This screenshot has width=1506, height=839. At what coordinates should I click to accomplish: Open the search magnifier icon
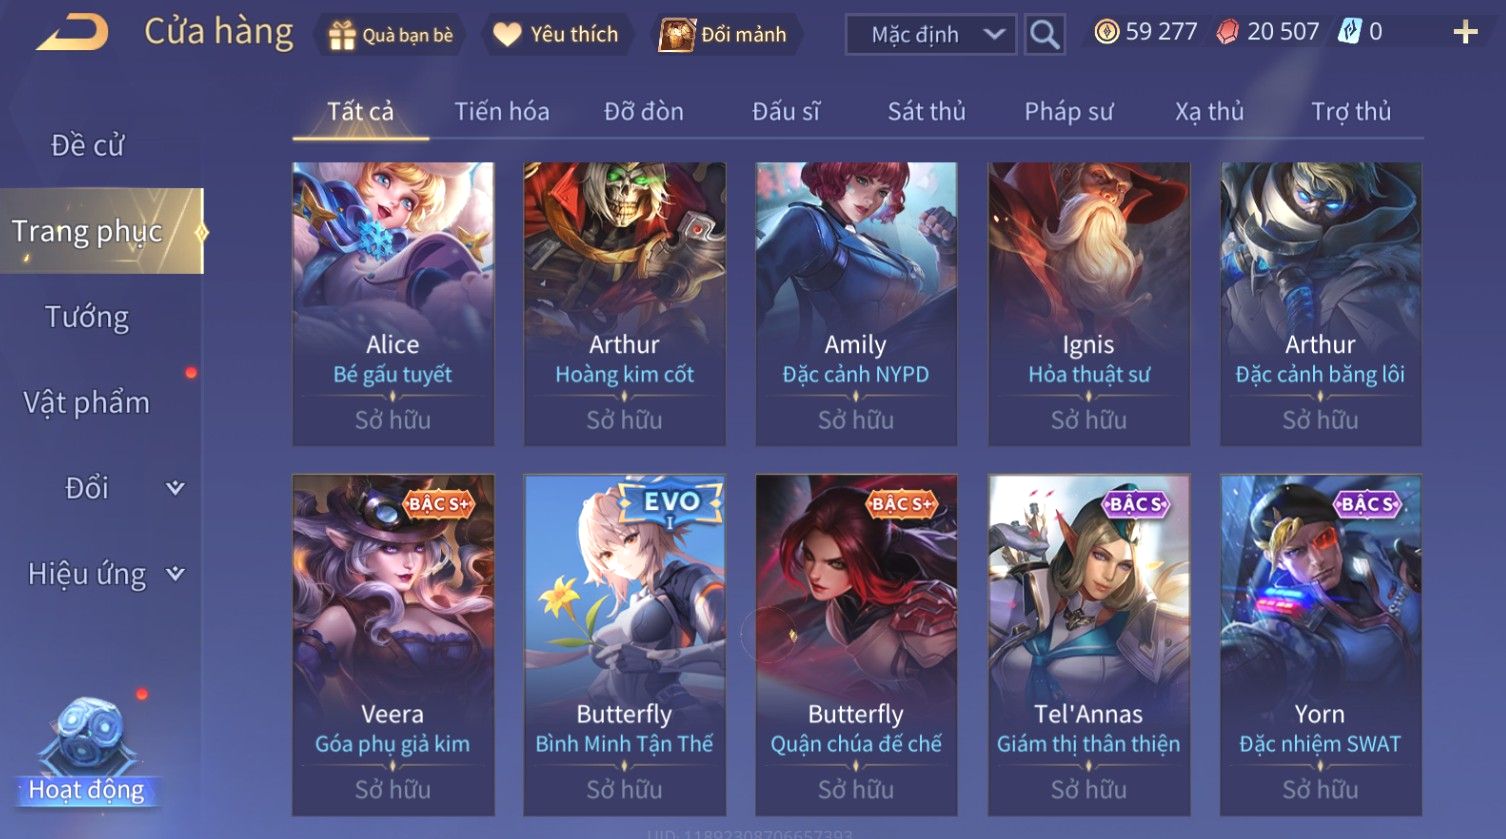(x=1044, y=35)
